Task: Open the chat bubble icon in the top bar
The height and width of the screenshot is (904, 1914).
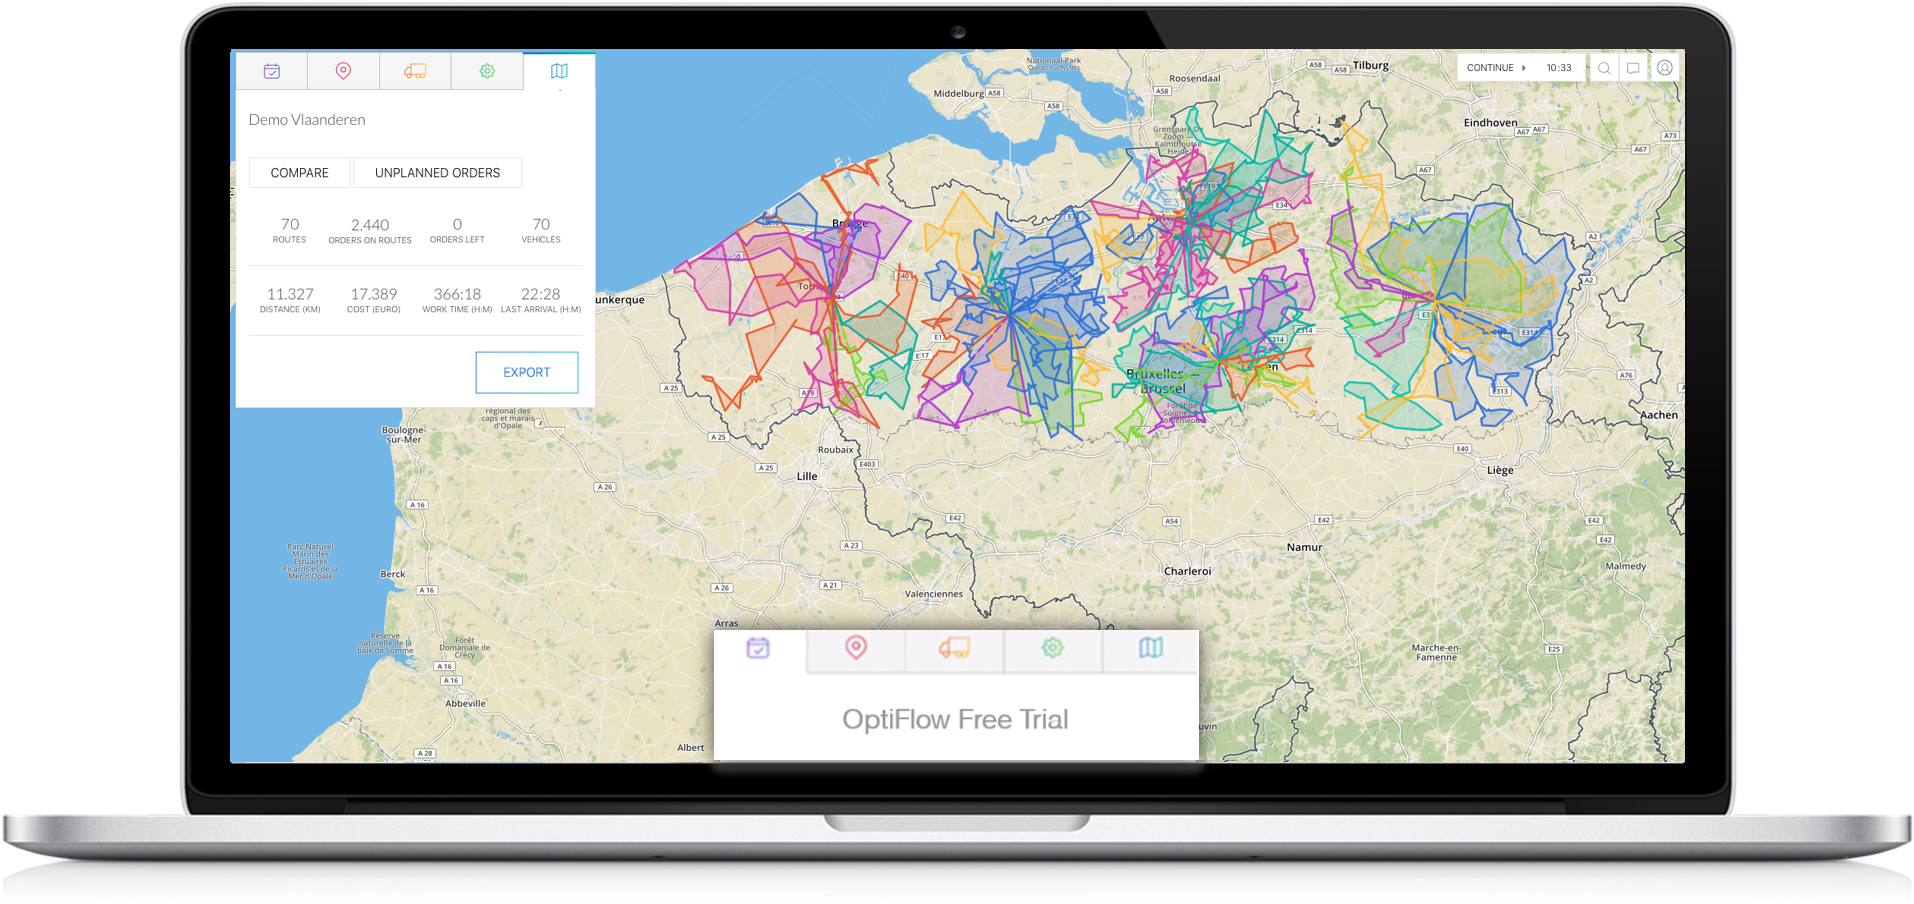Action: (x=1633, y=68)
